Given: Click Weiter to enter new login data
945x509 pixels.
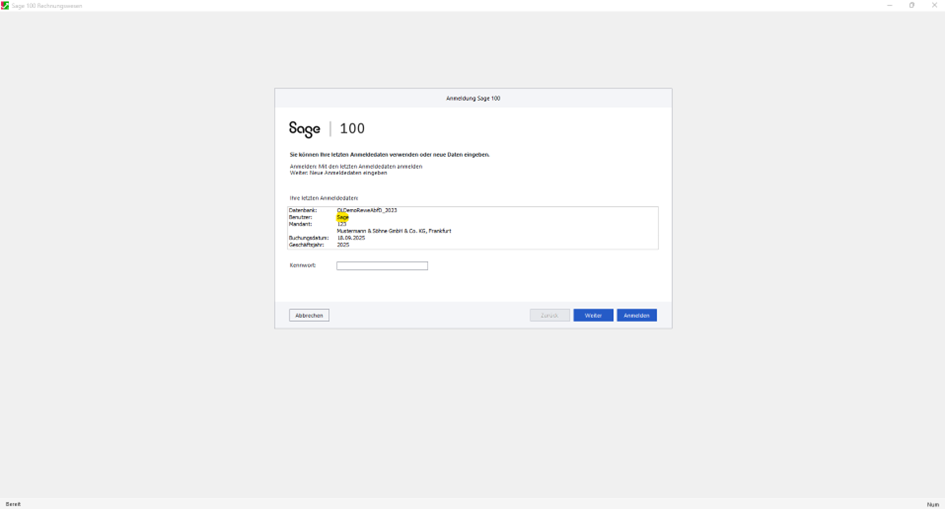Looking at the screenshot, I should tap(593, 315).
